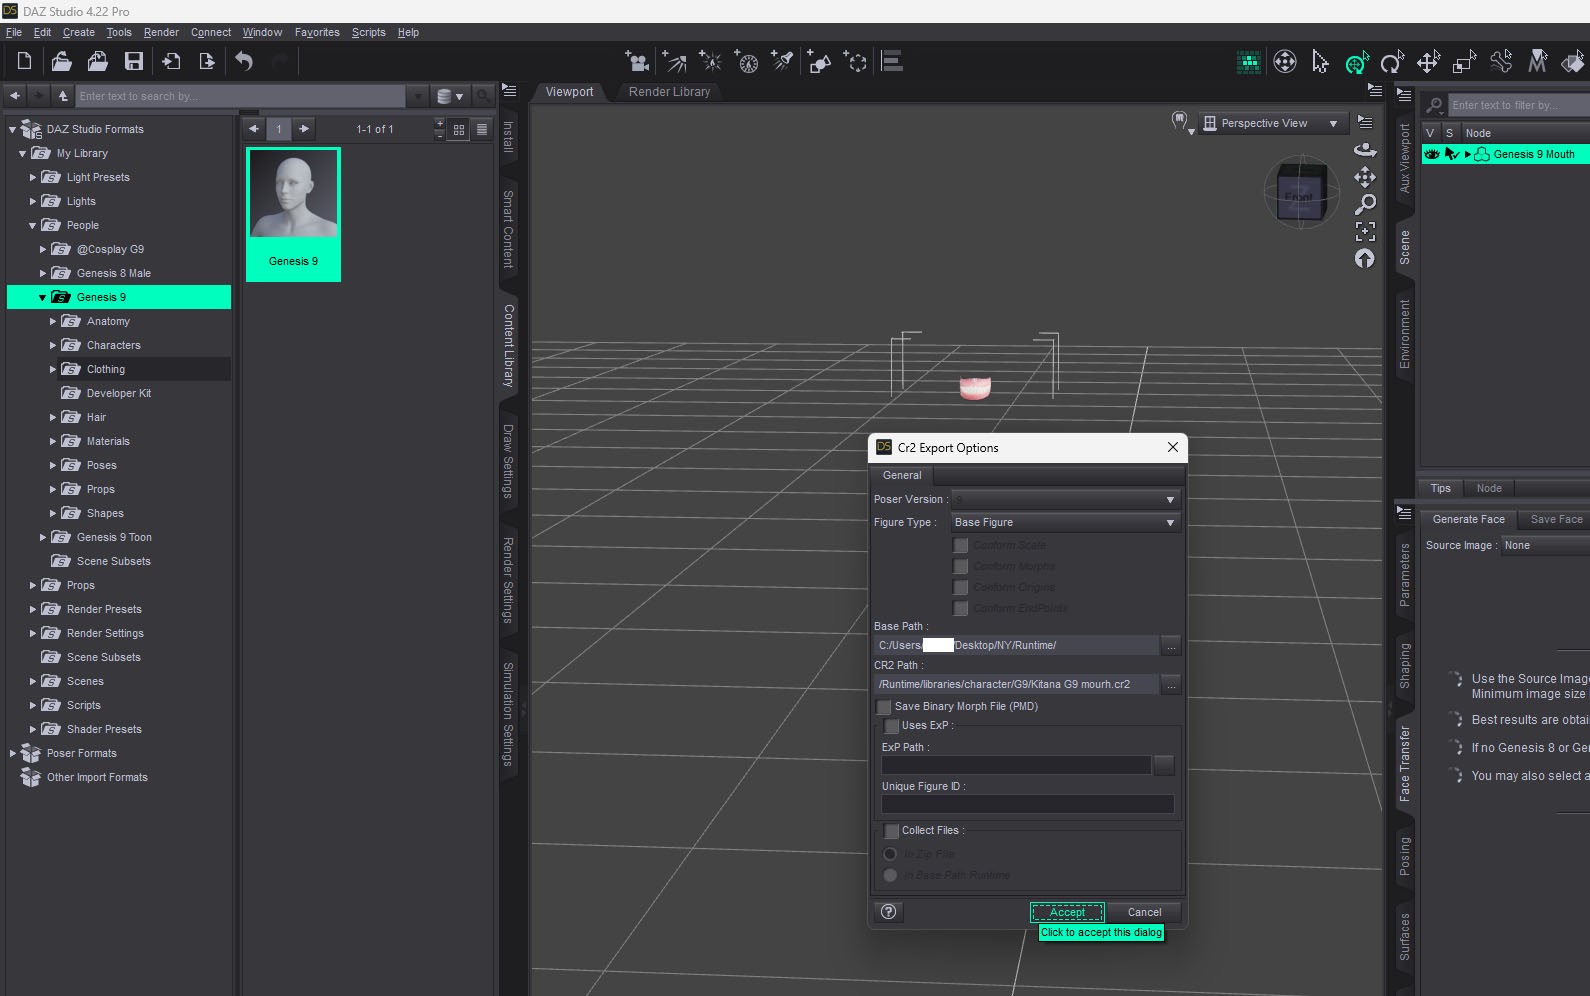1590x996 pixels.
Task: Click the Import file toolbar icon
Action: point(171,62)
